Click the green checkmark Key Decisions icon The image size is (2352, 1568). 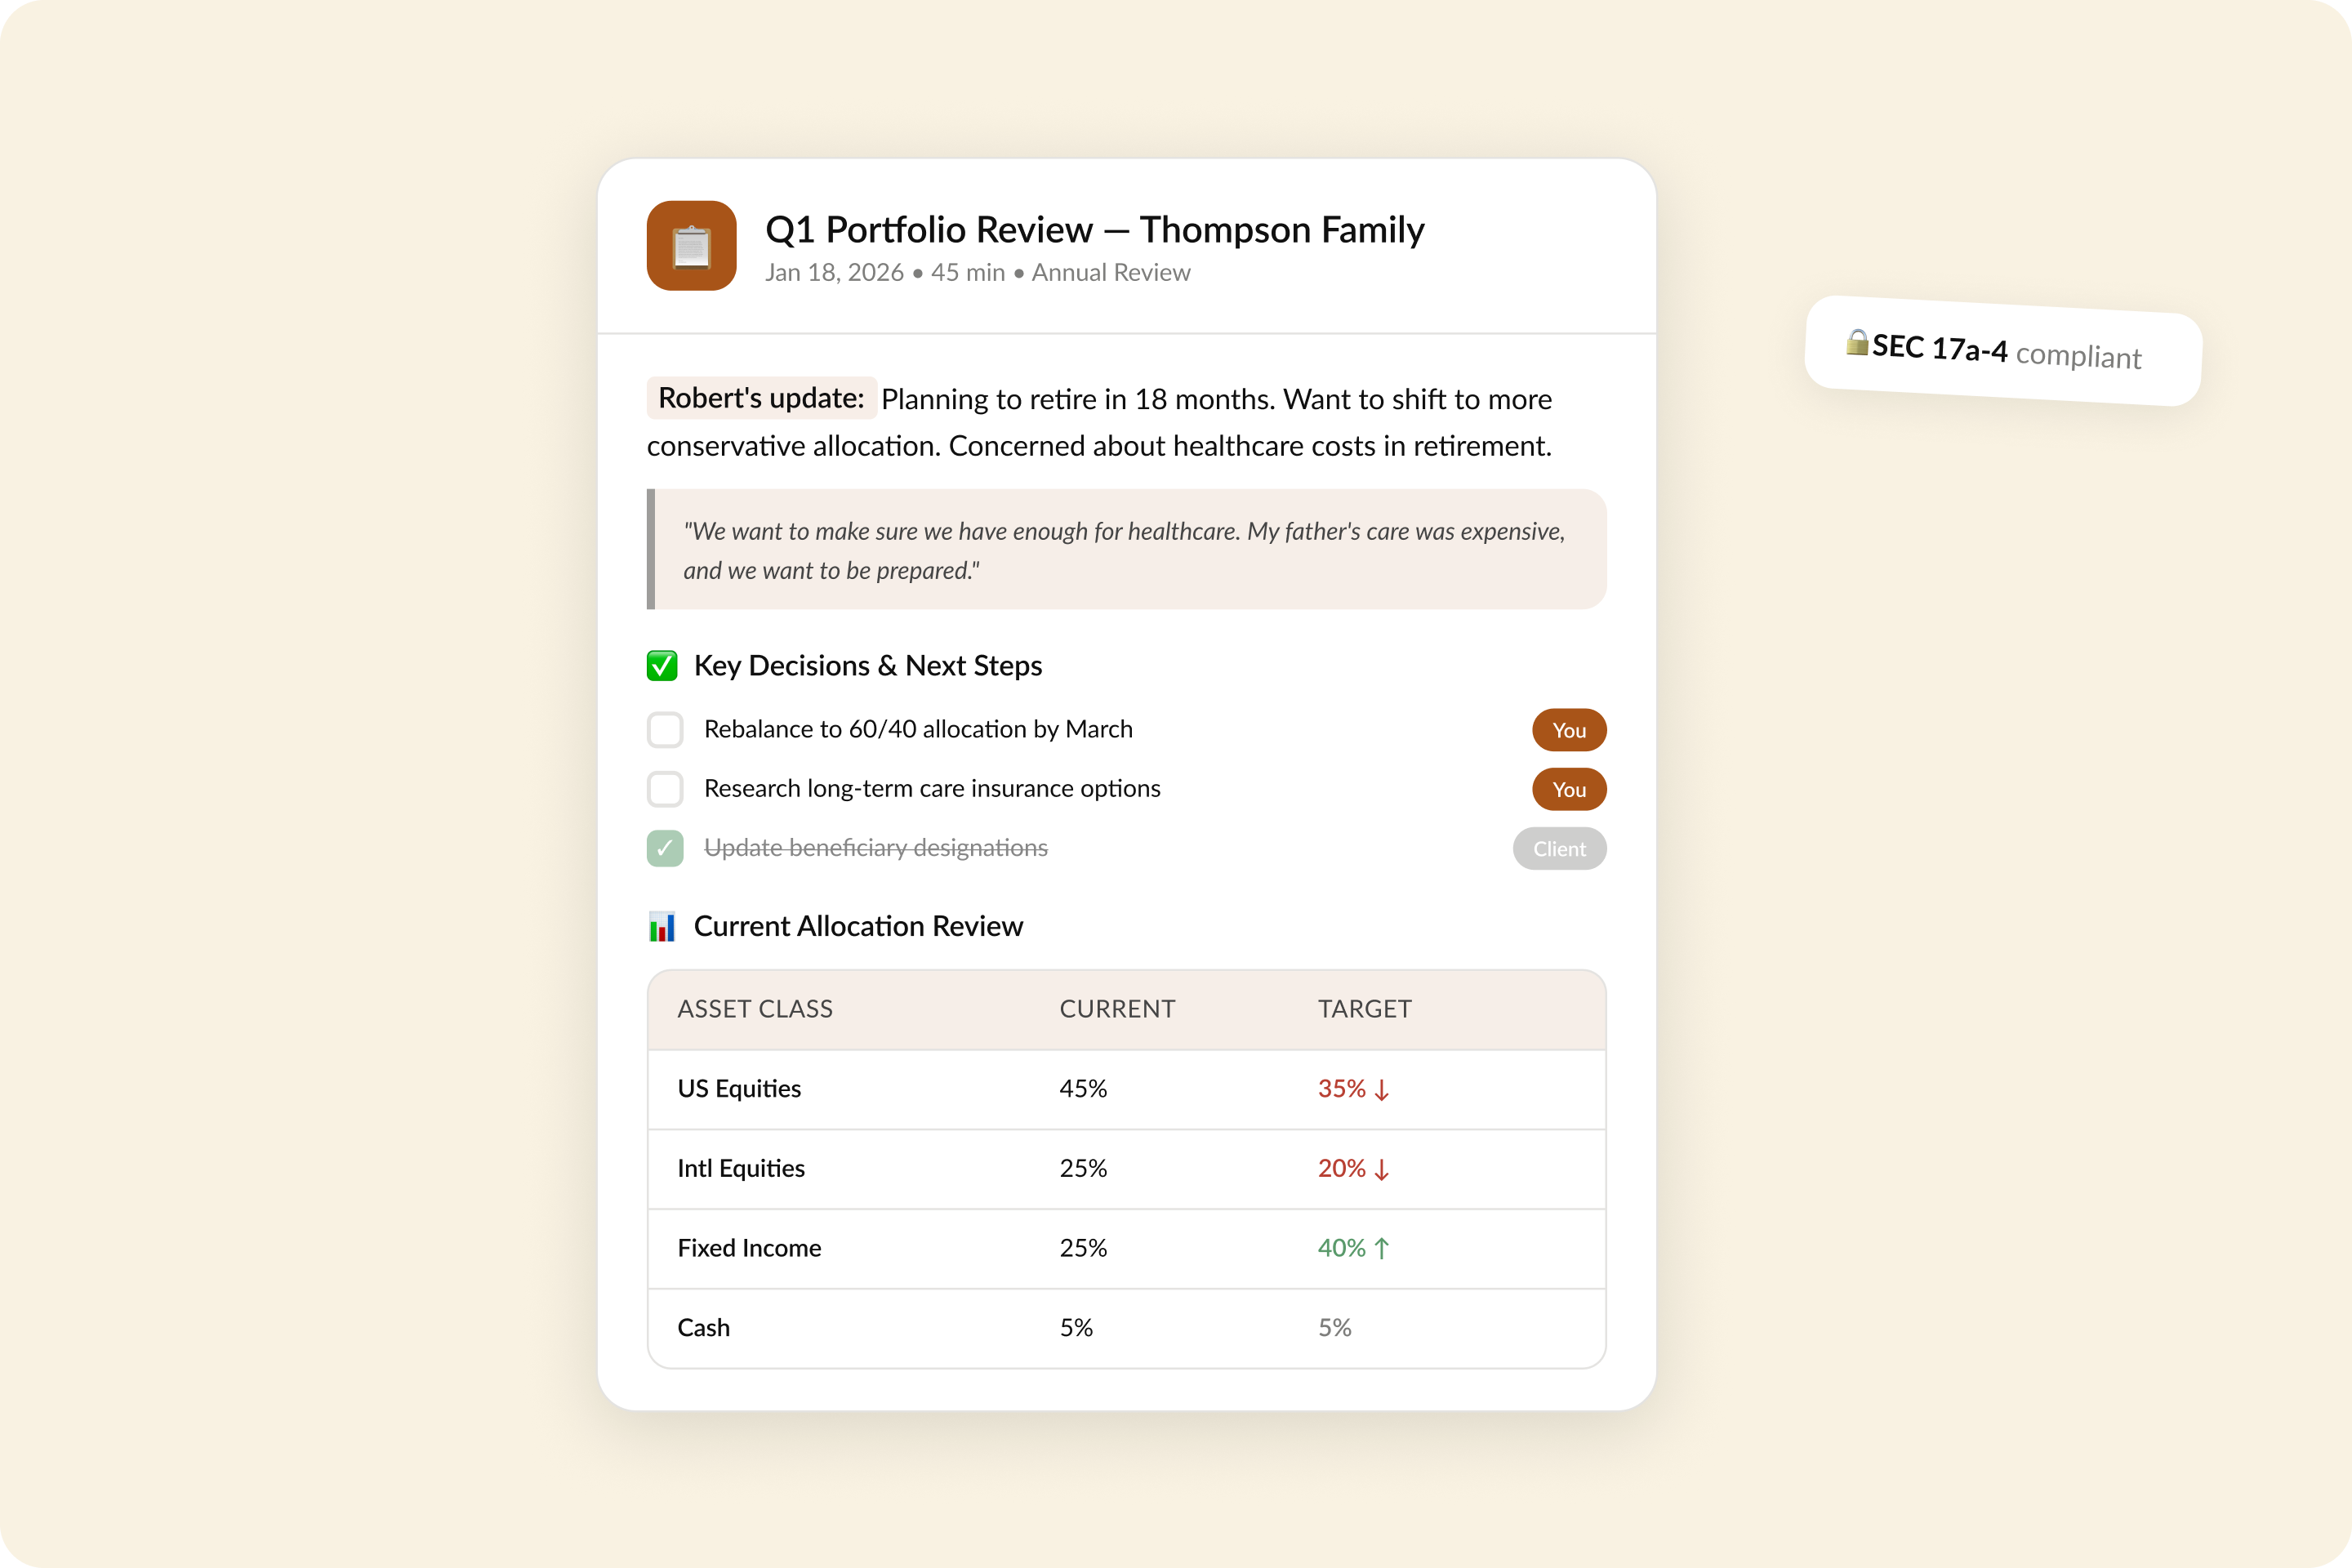tap(662, 666)
